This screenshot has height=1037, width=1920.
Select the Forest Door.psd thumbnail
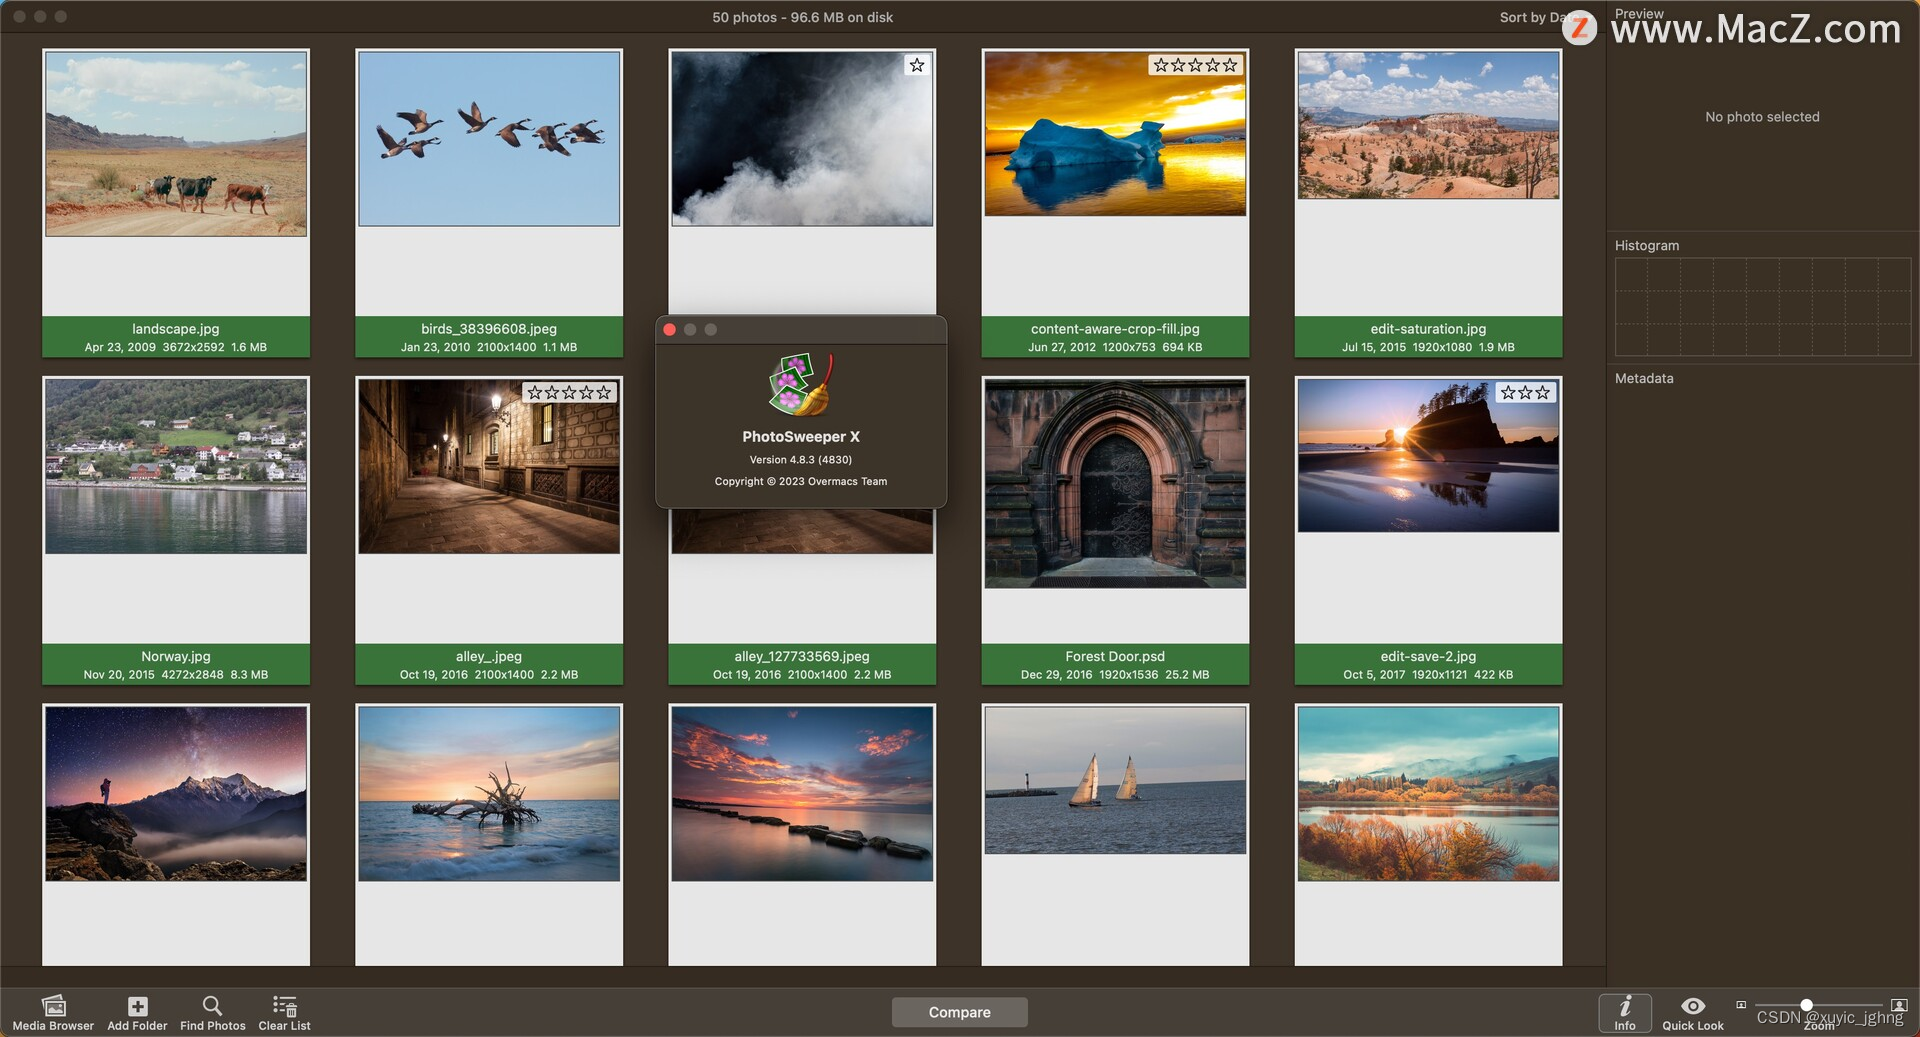pyautogui.click(x=1115, y=484)
